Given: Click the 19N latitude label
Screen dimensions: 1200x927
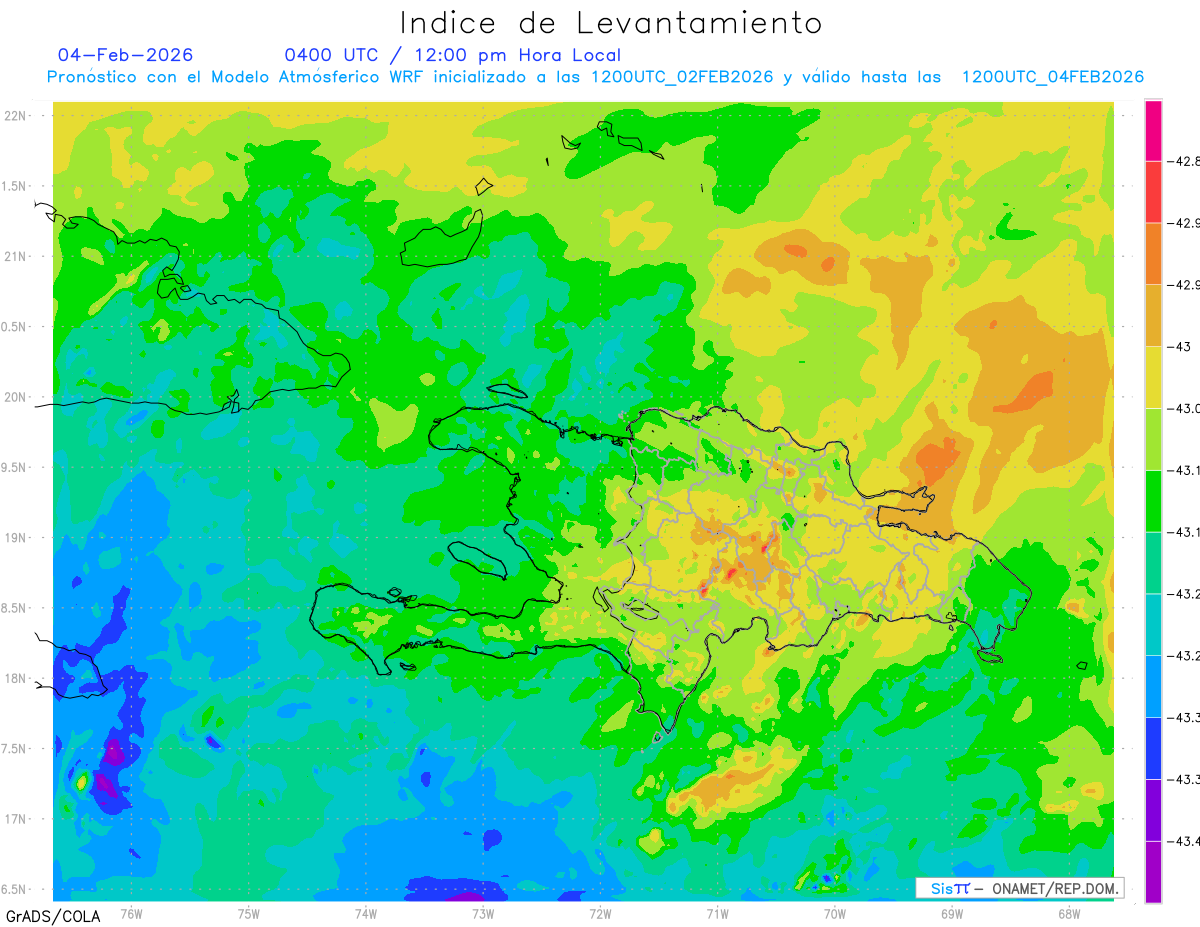Looking at the screenshot, I should click(15, 538).
